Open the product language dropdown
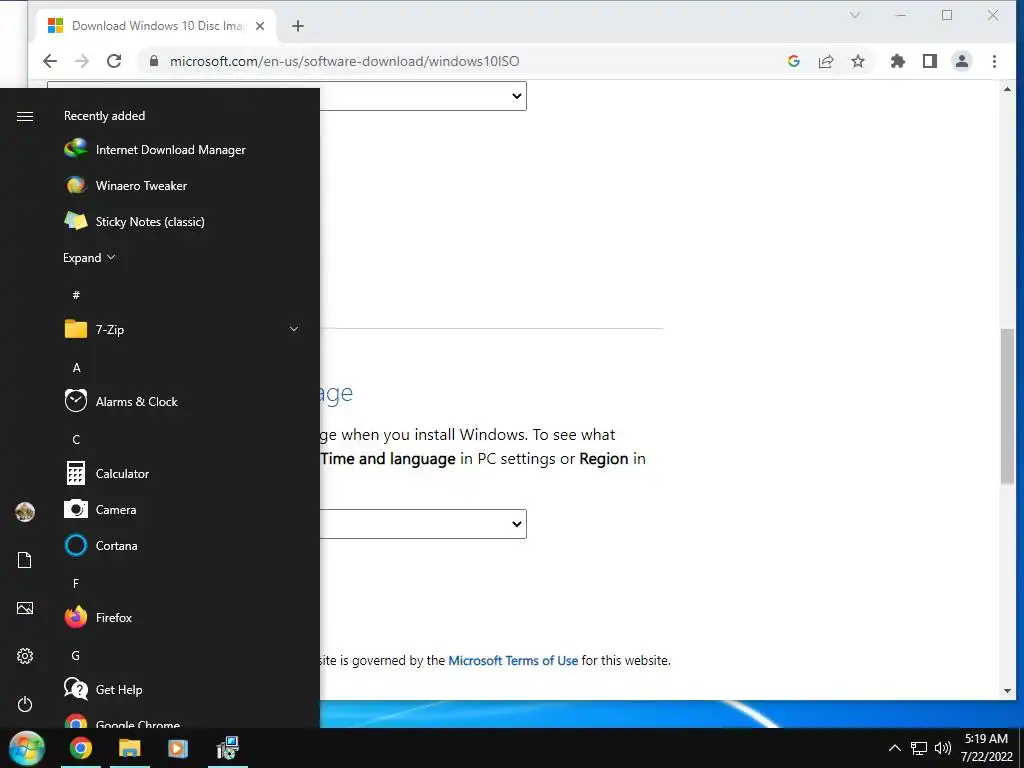Image resolution: width=1024 pixels, height=768 pixels. (x=423, y=524)
